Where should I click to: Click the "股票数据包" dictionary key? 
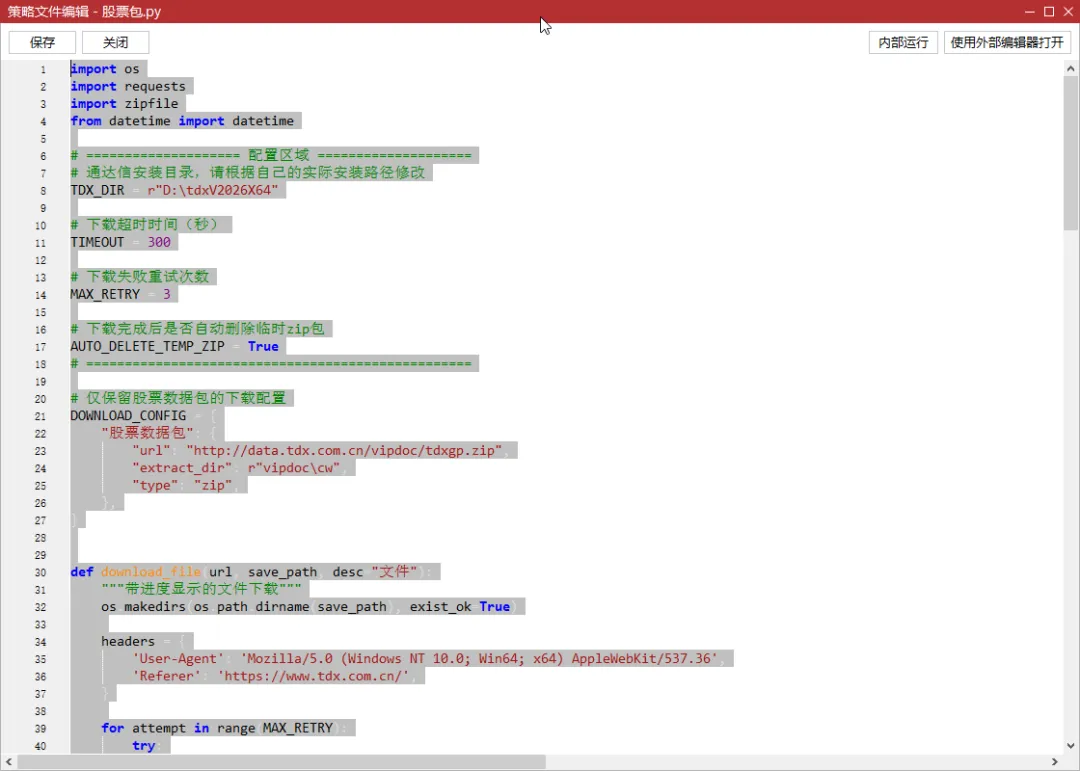147,433
